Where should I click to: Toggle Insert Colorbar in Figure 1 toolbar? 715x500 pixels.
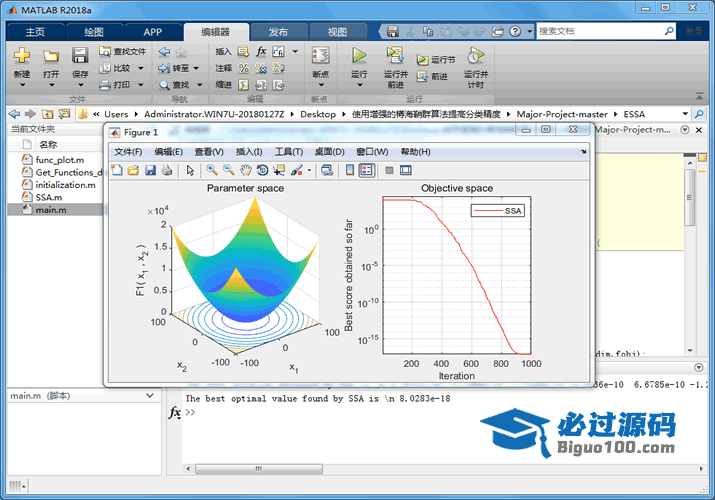(x=350, y=170)
